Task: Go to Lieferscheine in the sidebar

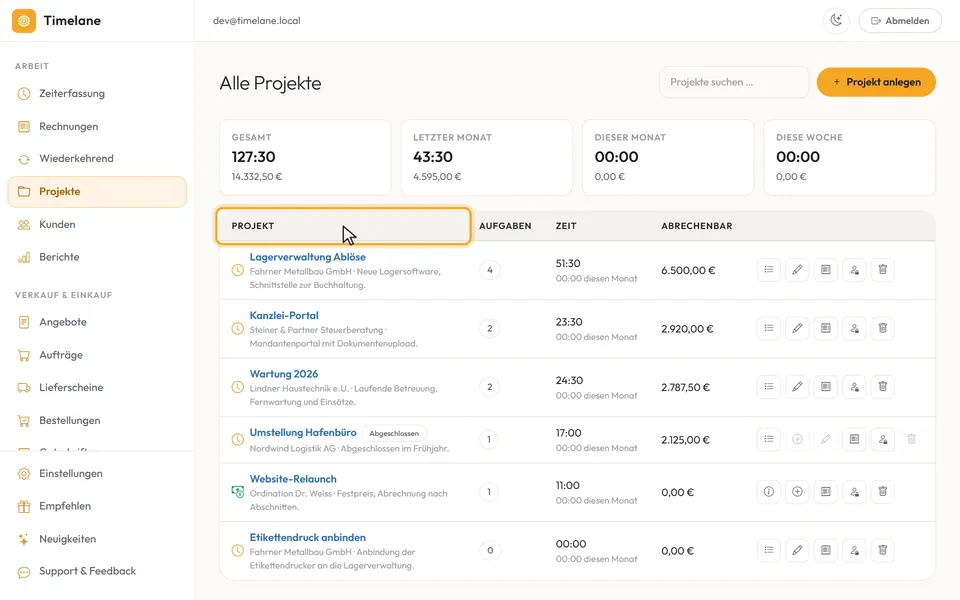Action: click(97, 388)
